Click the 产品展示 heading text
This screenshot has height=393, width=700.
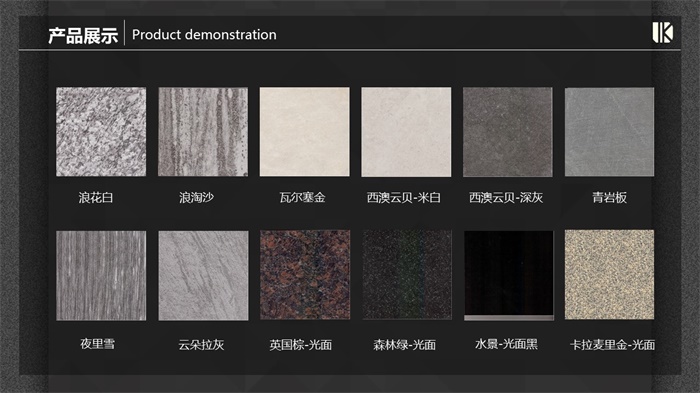pyautogui.click(x=83, y=35)
